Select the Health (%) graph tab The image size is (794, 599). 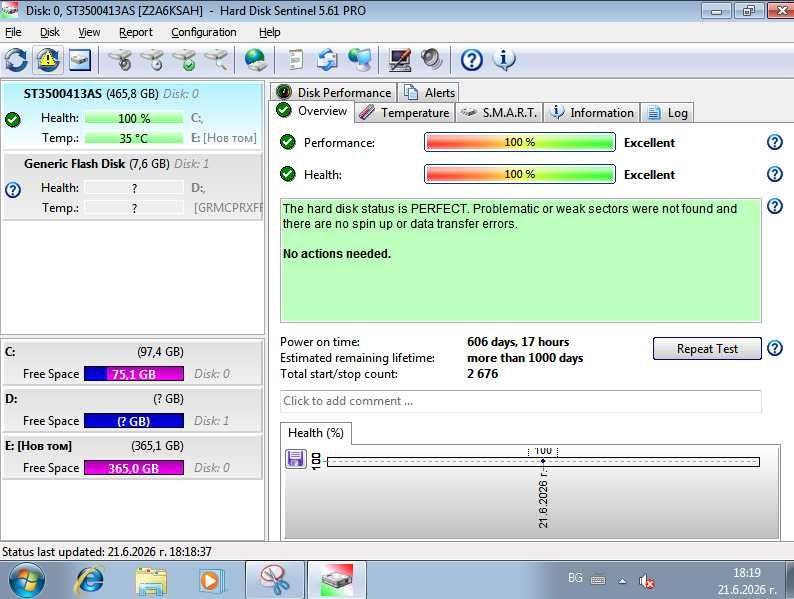click(x=315, y=433)
